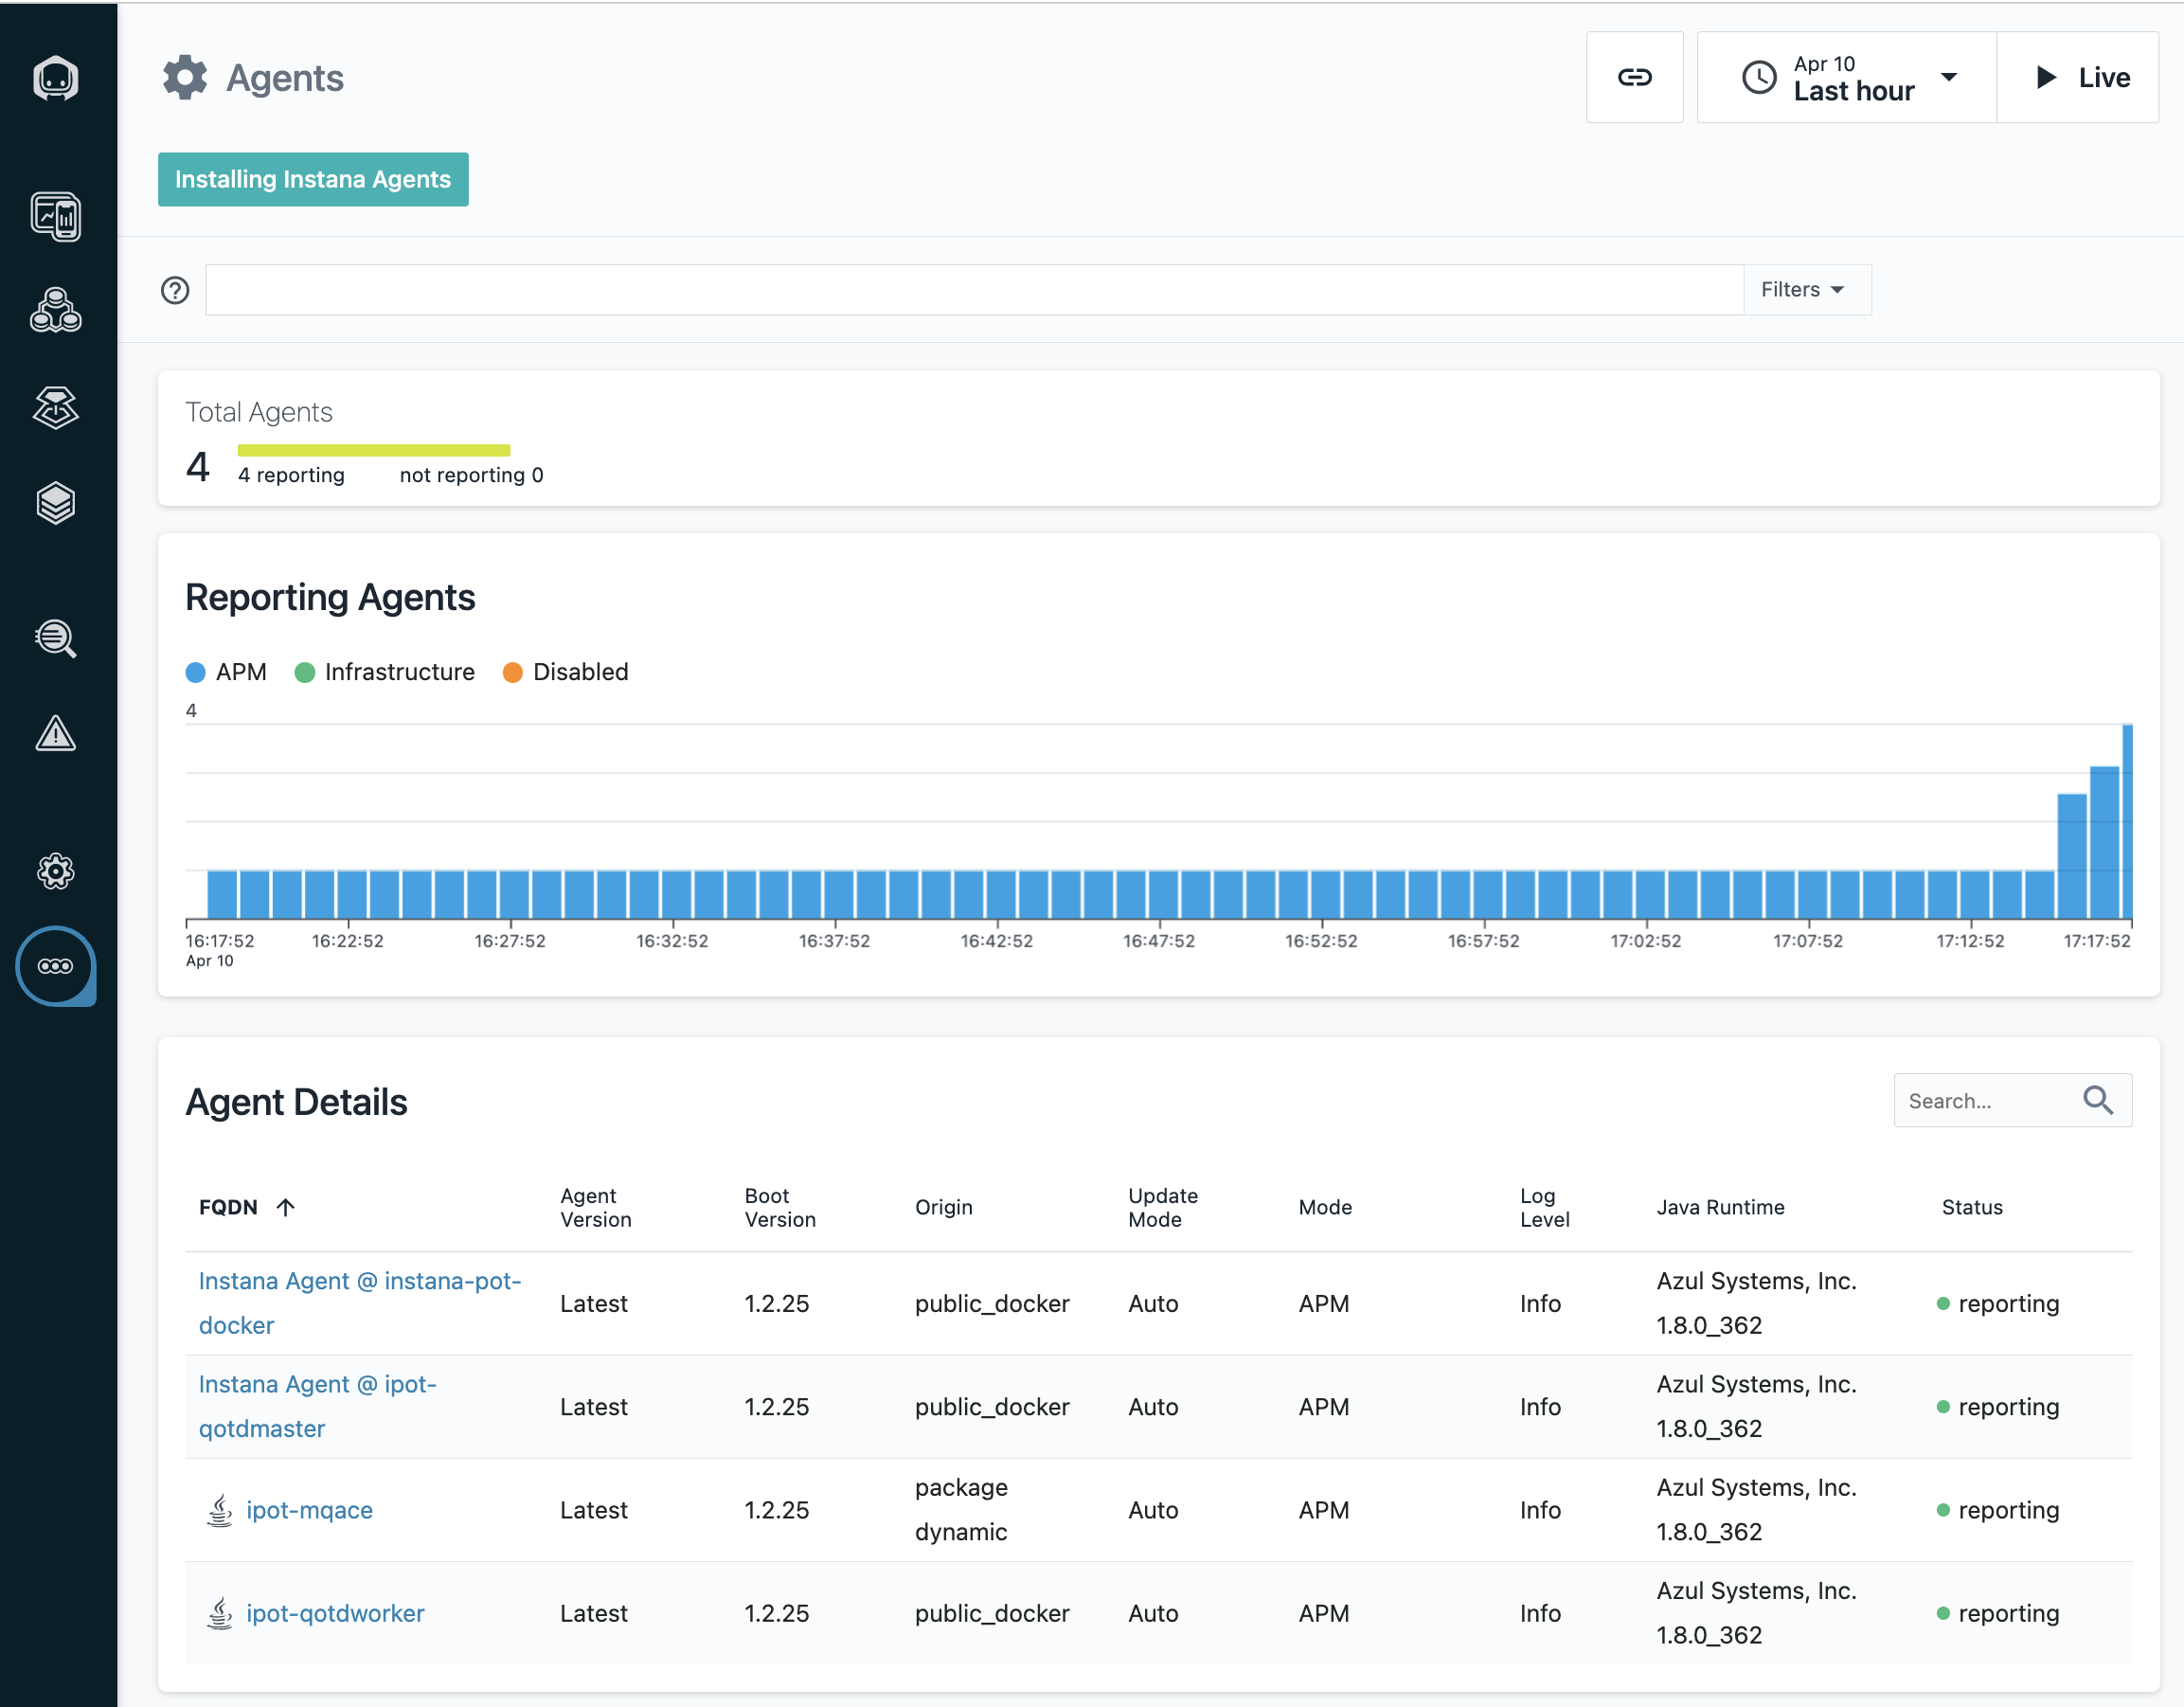This screenshot has width=2184, height=1707.
Task: Sort by Log Level column
Action: [x=1545, y=1207]
